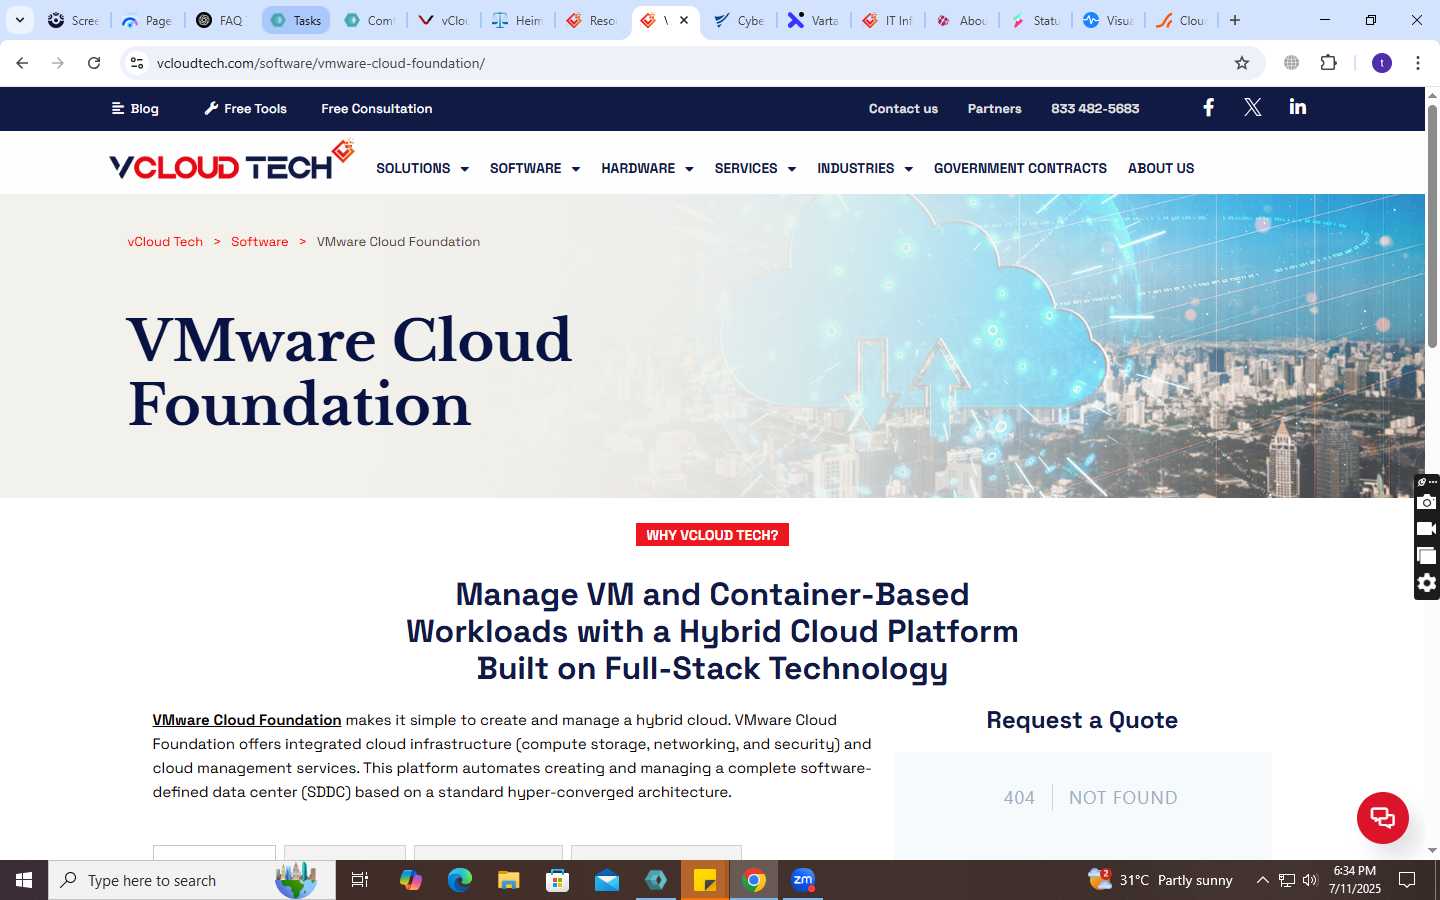Switch to the FAQ browser tab

[x=221, y=20]
